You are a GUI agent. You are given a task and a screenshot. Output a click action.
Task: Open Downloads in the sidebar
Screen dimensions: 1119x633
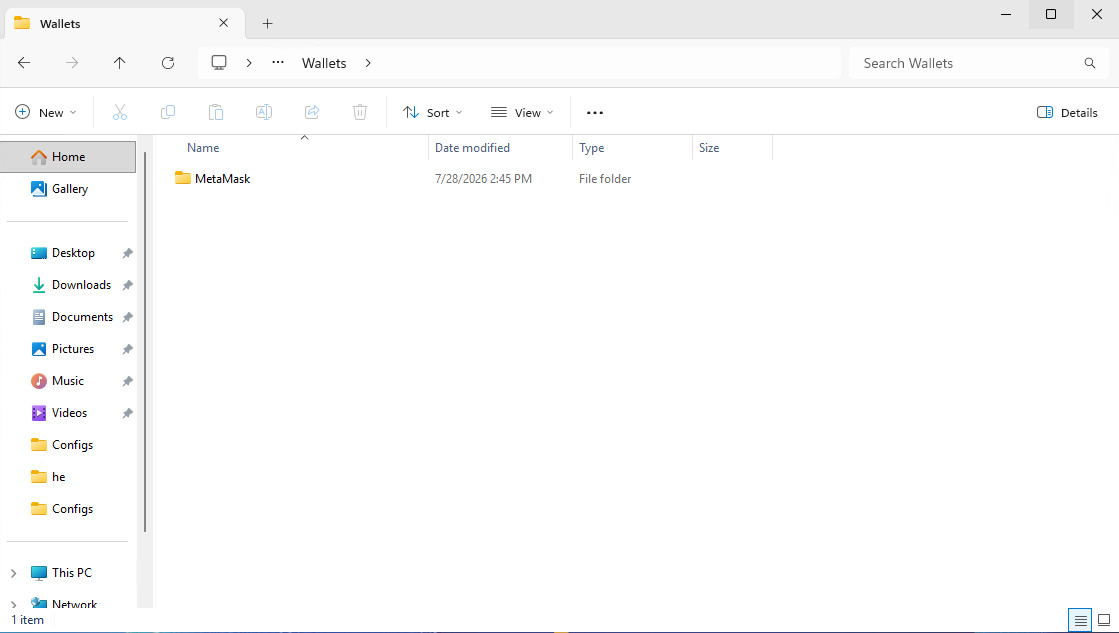tap(81, 285)
